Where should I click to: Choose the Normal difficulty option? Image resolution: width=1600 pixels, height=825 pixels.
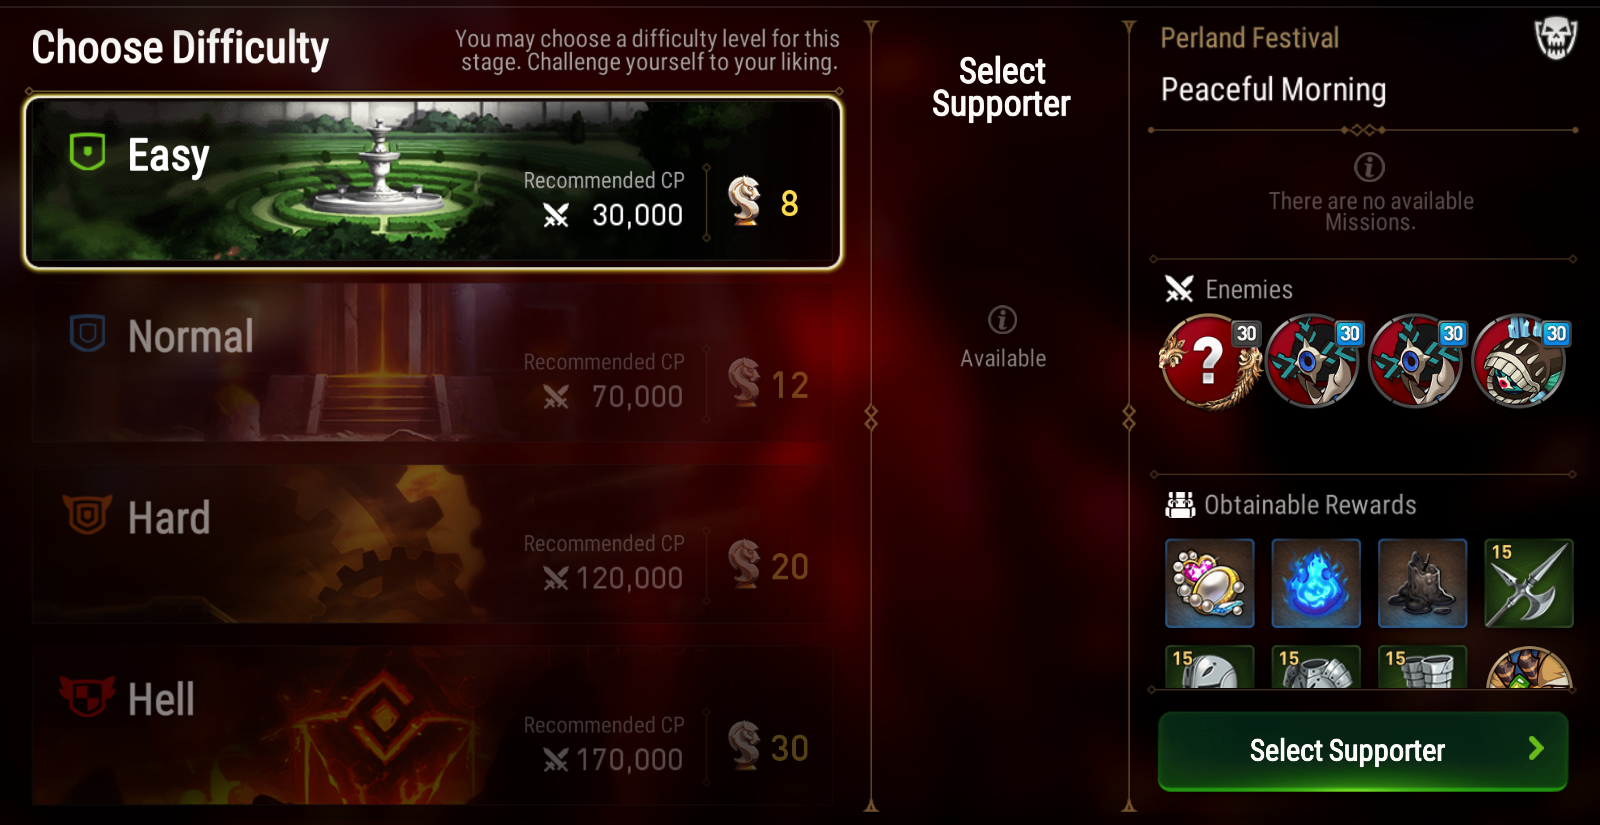coord(433,363)
